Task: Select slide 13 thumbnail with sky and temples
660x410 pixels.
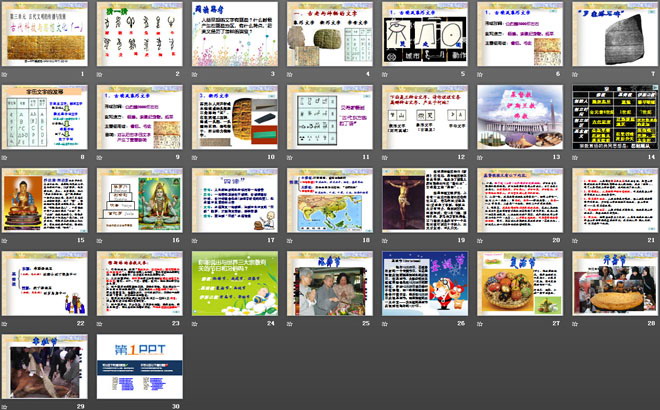Action: [520, 117]
